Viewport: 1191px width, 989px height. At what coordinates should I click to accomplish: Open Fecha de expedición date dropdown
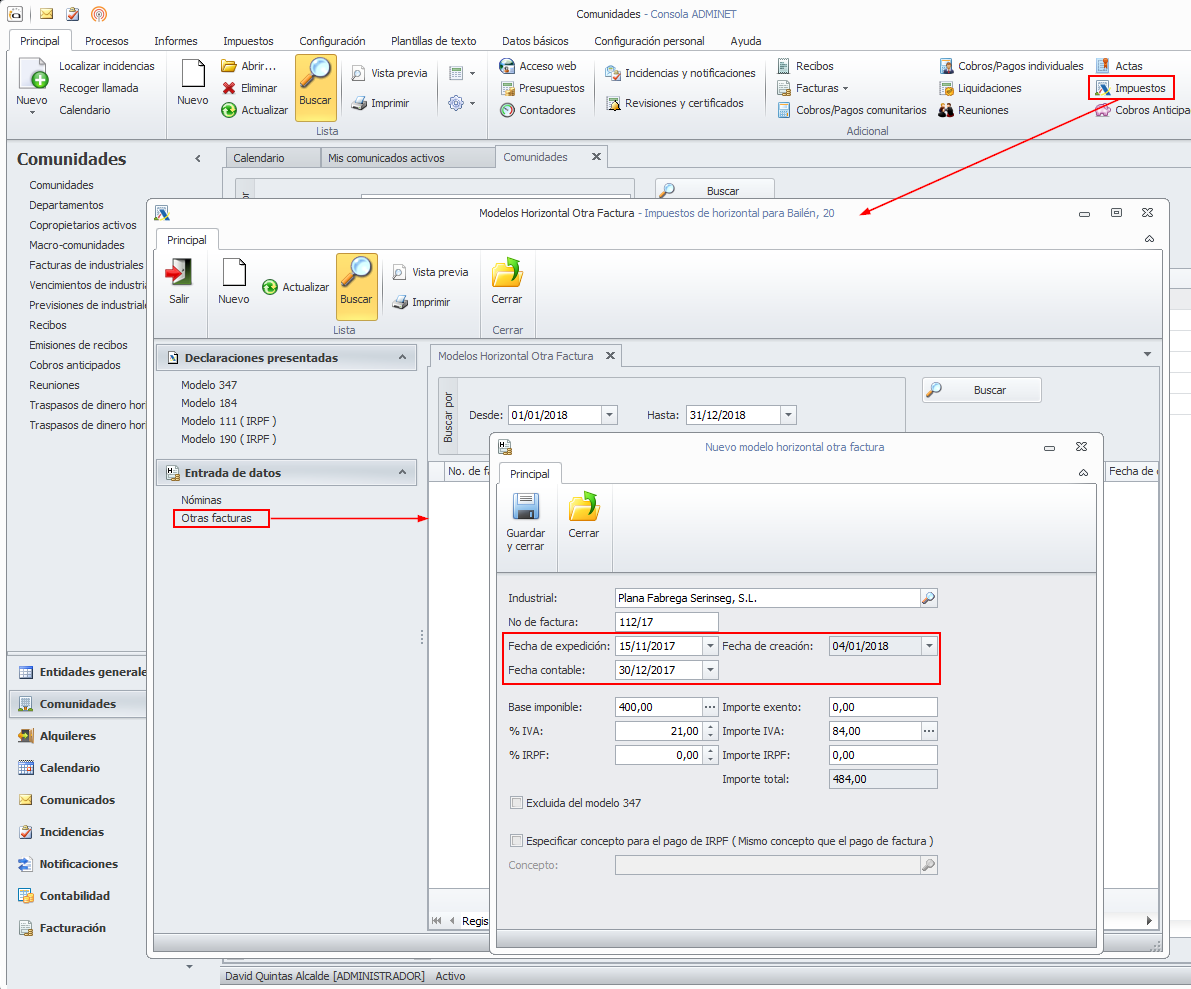tap(709, 646)
